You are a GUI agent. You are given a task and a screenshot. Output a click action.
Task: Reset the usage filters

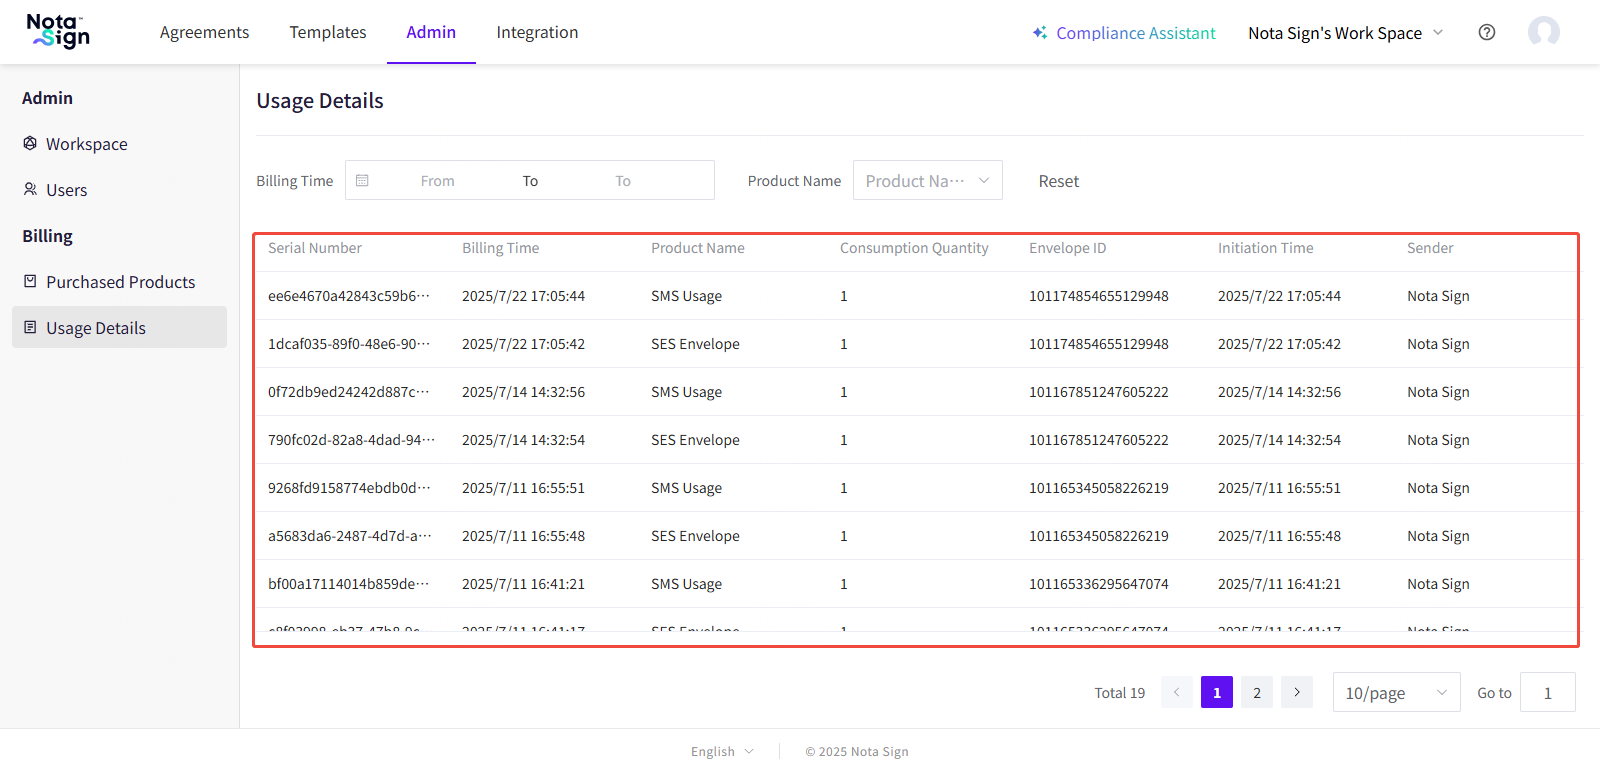pos(1058,181)
